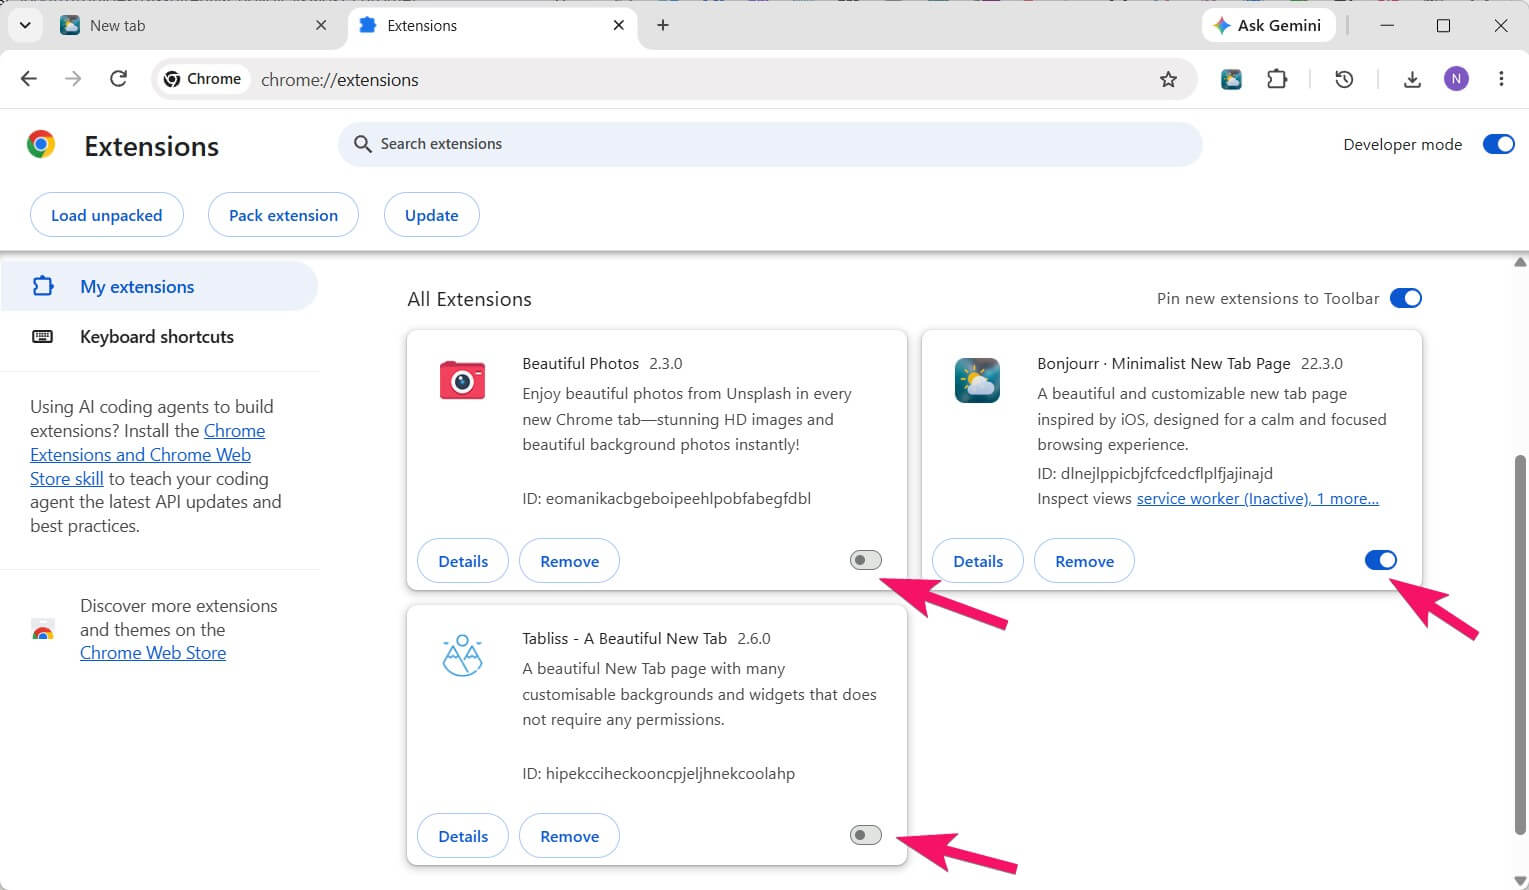The height and width of the screenshot is (890, 1529).
Task: Open the profile avatar N
Action: pyautogui.click(x=1456, y=79)
